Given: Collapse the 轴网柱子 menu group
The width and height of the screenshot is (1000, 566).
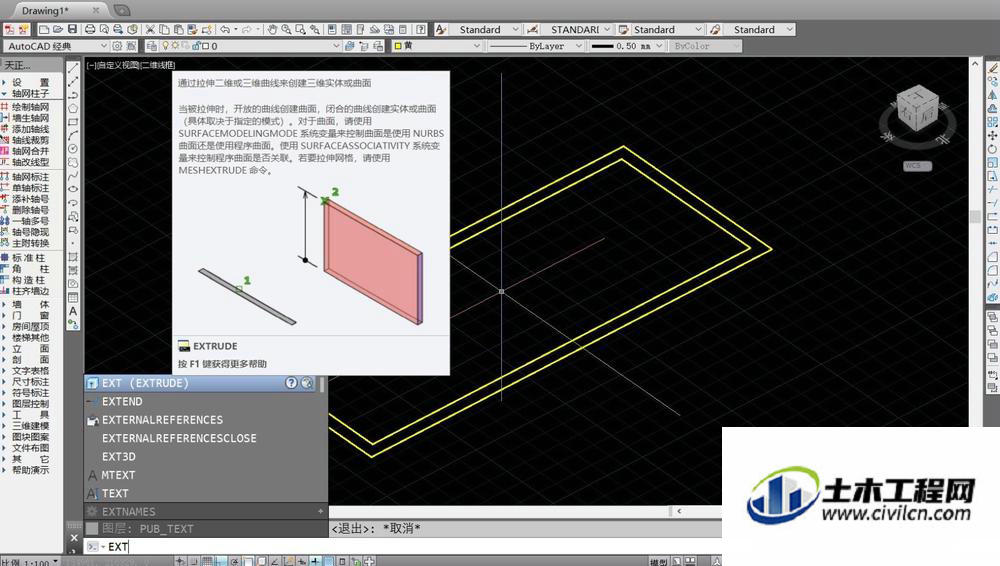Looking at the screenshot, I should tap(30, 93).
